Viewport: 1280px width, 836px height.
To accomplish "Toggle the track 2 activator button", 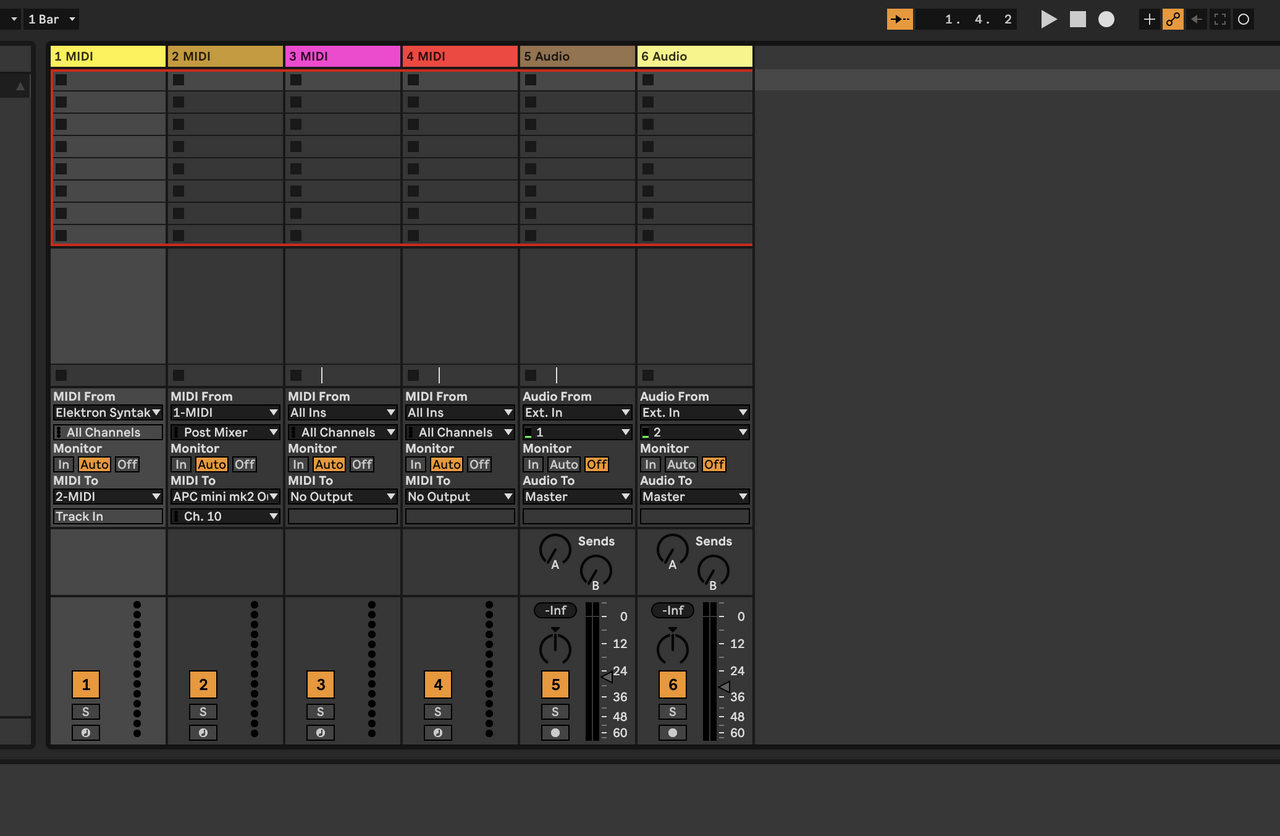I will tap(203, 684).
